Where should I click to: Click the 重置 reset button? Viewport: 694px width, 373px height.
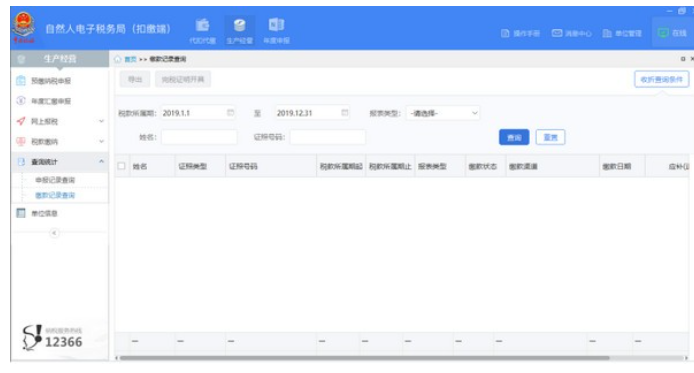550,137
